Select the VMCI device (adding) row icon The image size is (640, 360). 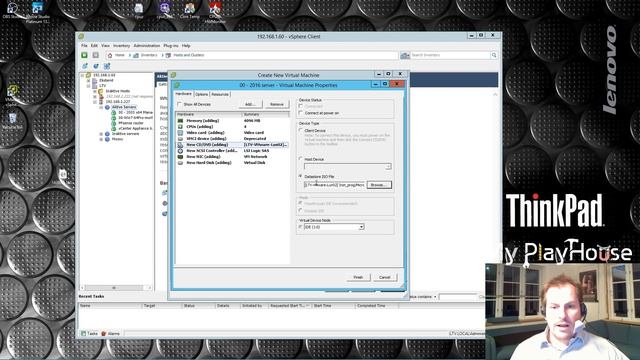tap(180, 139)
